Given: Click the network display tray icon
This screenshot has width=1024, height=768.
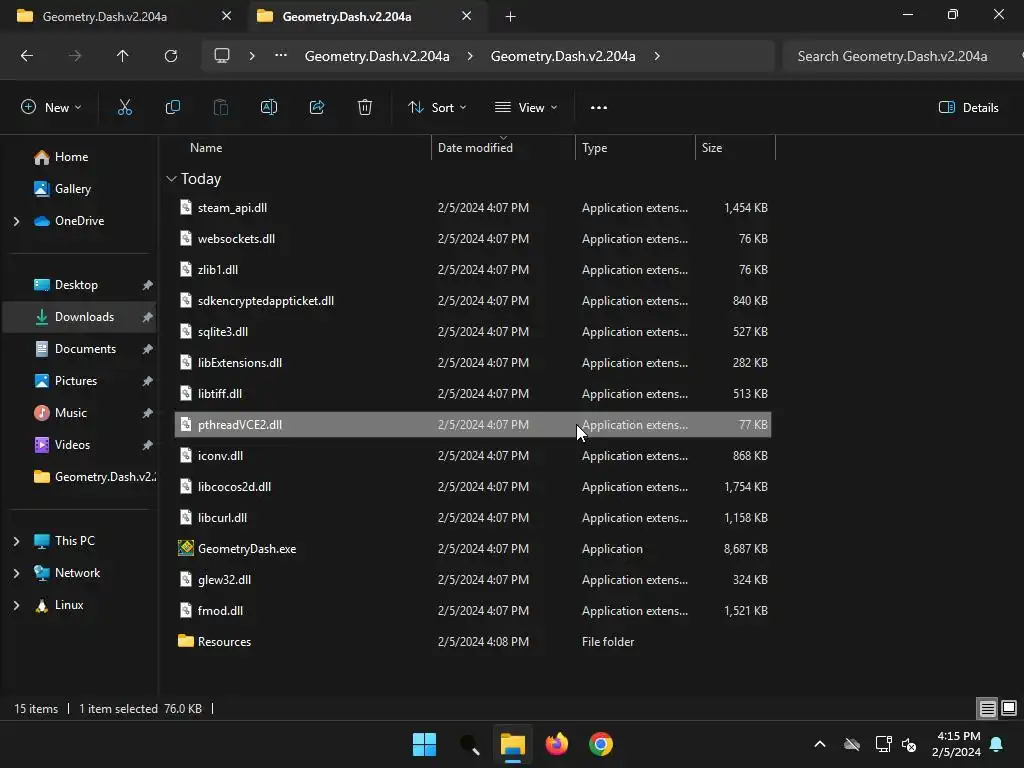Looking at the screenshot, I should 883,744.
